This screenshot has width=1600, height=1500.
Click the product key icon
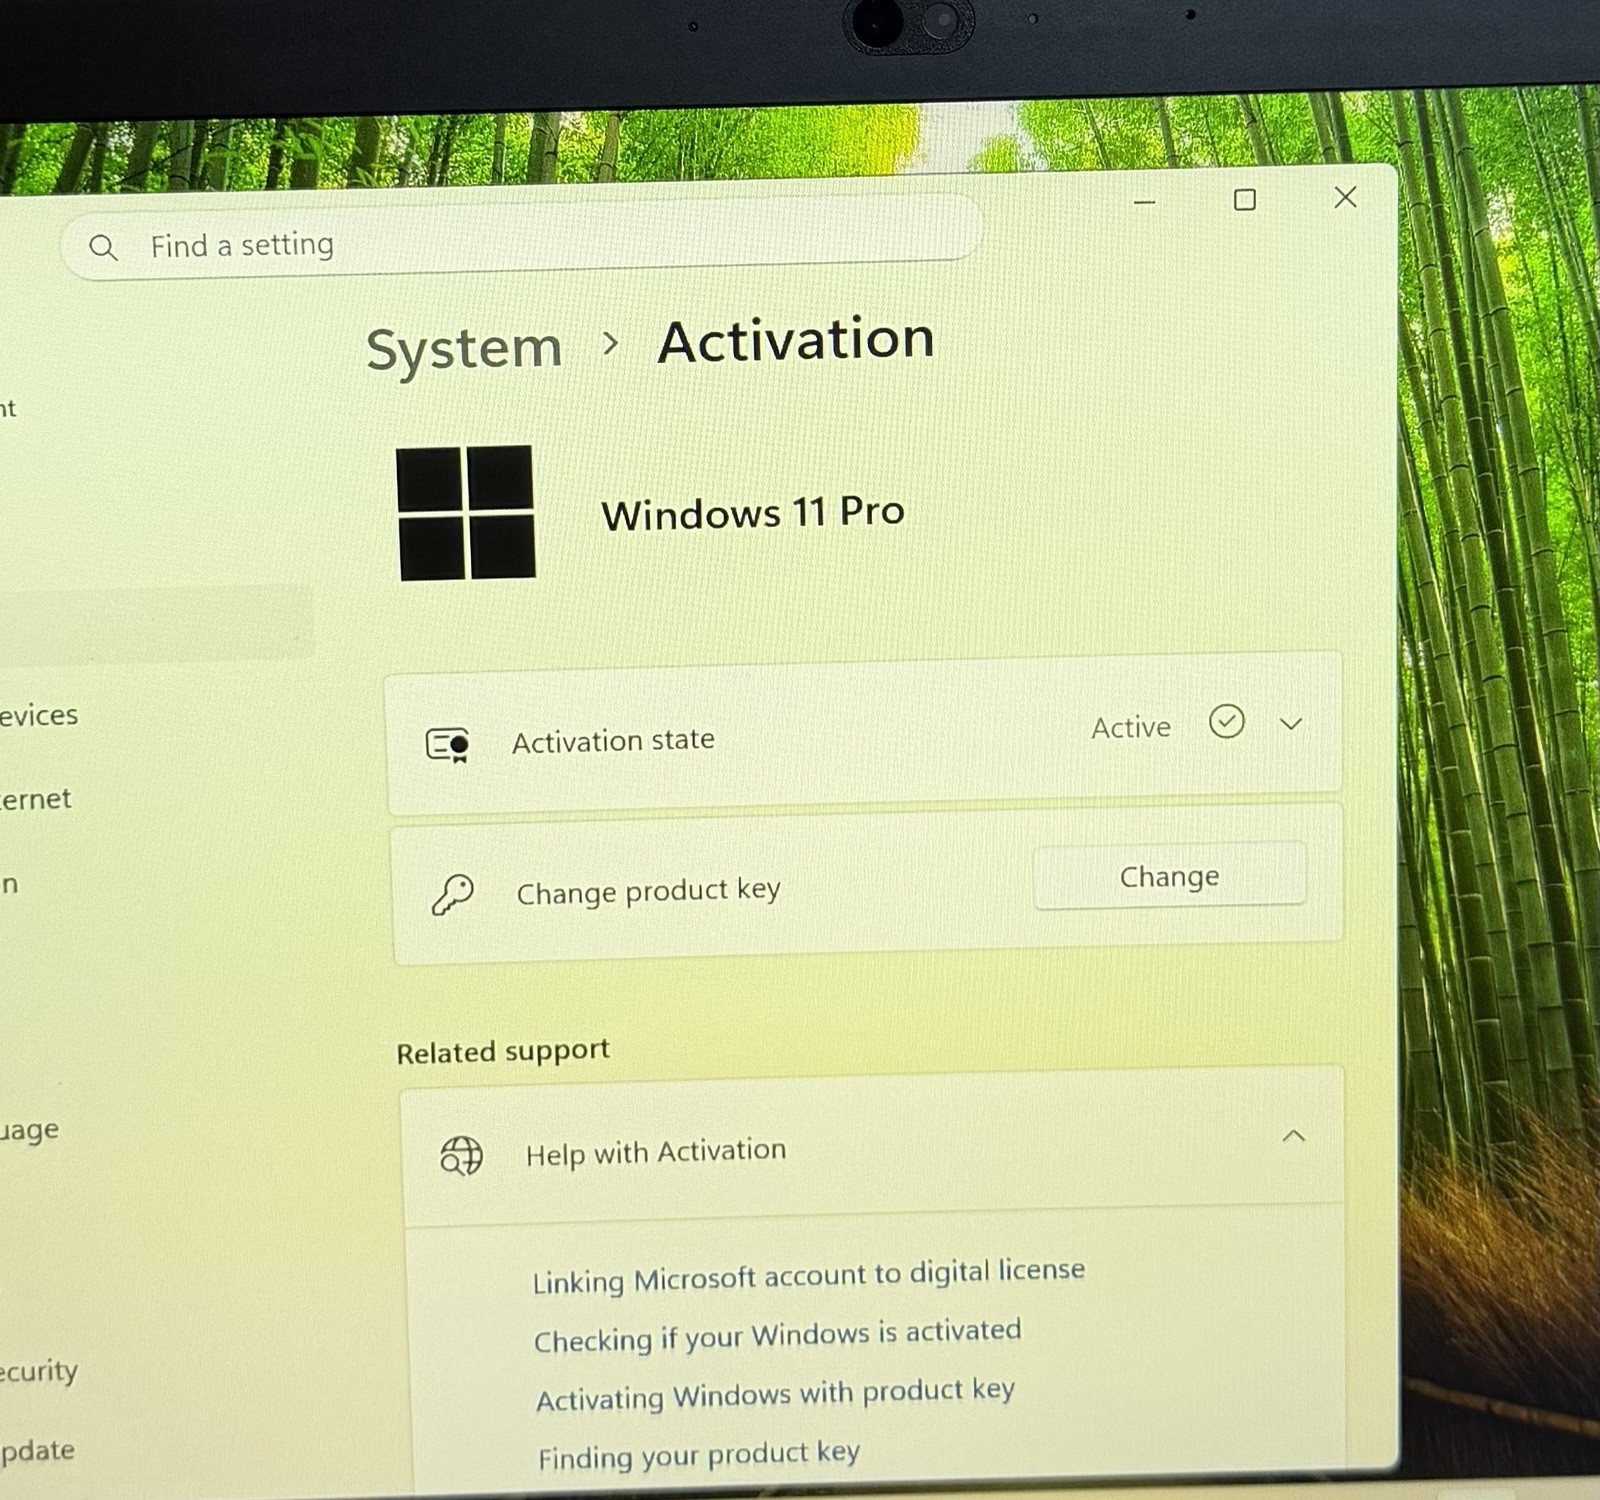click(x=452, y=894)
